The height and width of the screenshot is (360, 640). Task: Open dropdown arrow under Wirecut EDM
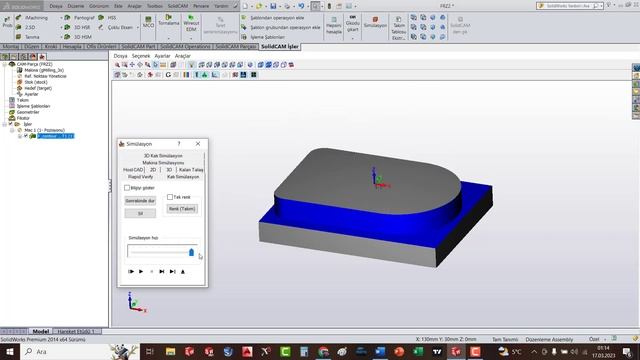click(x=191, y=38)
